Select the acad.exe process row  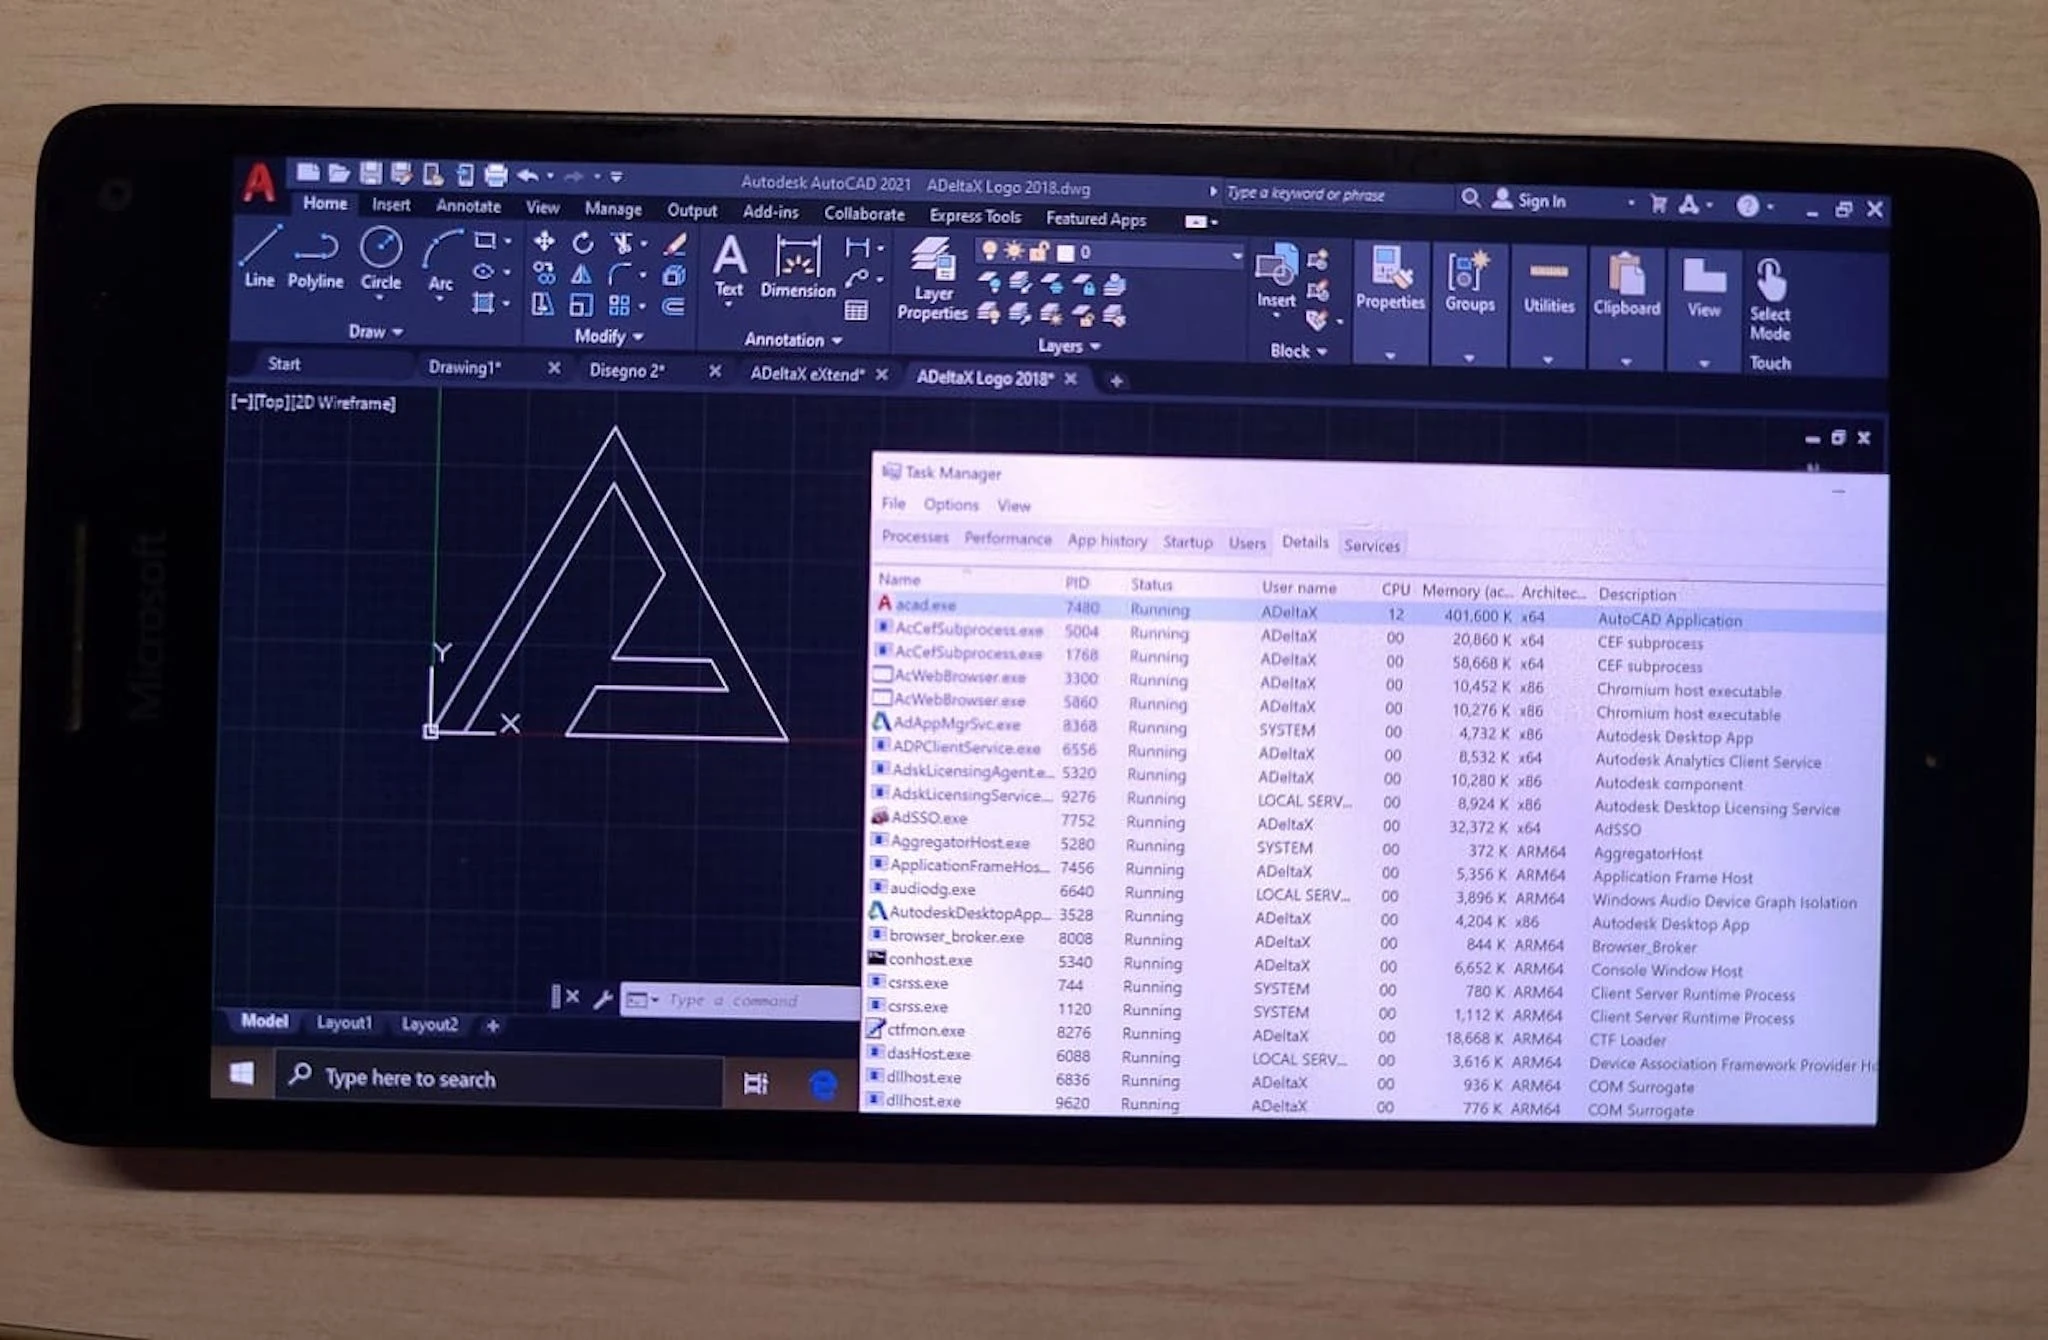(1380, 611)
